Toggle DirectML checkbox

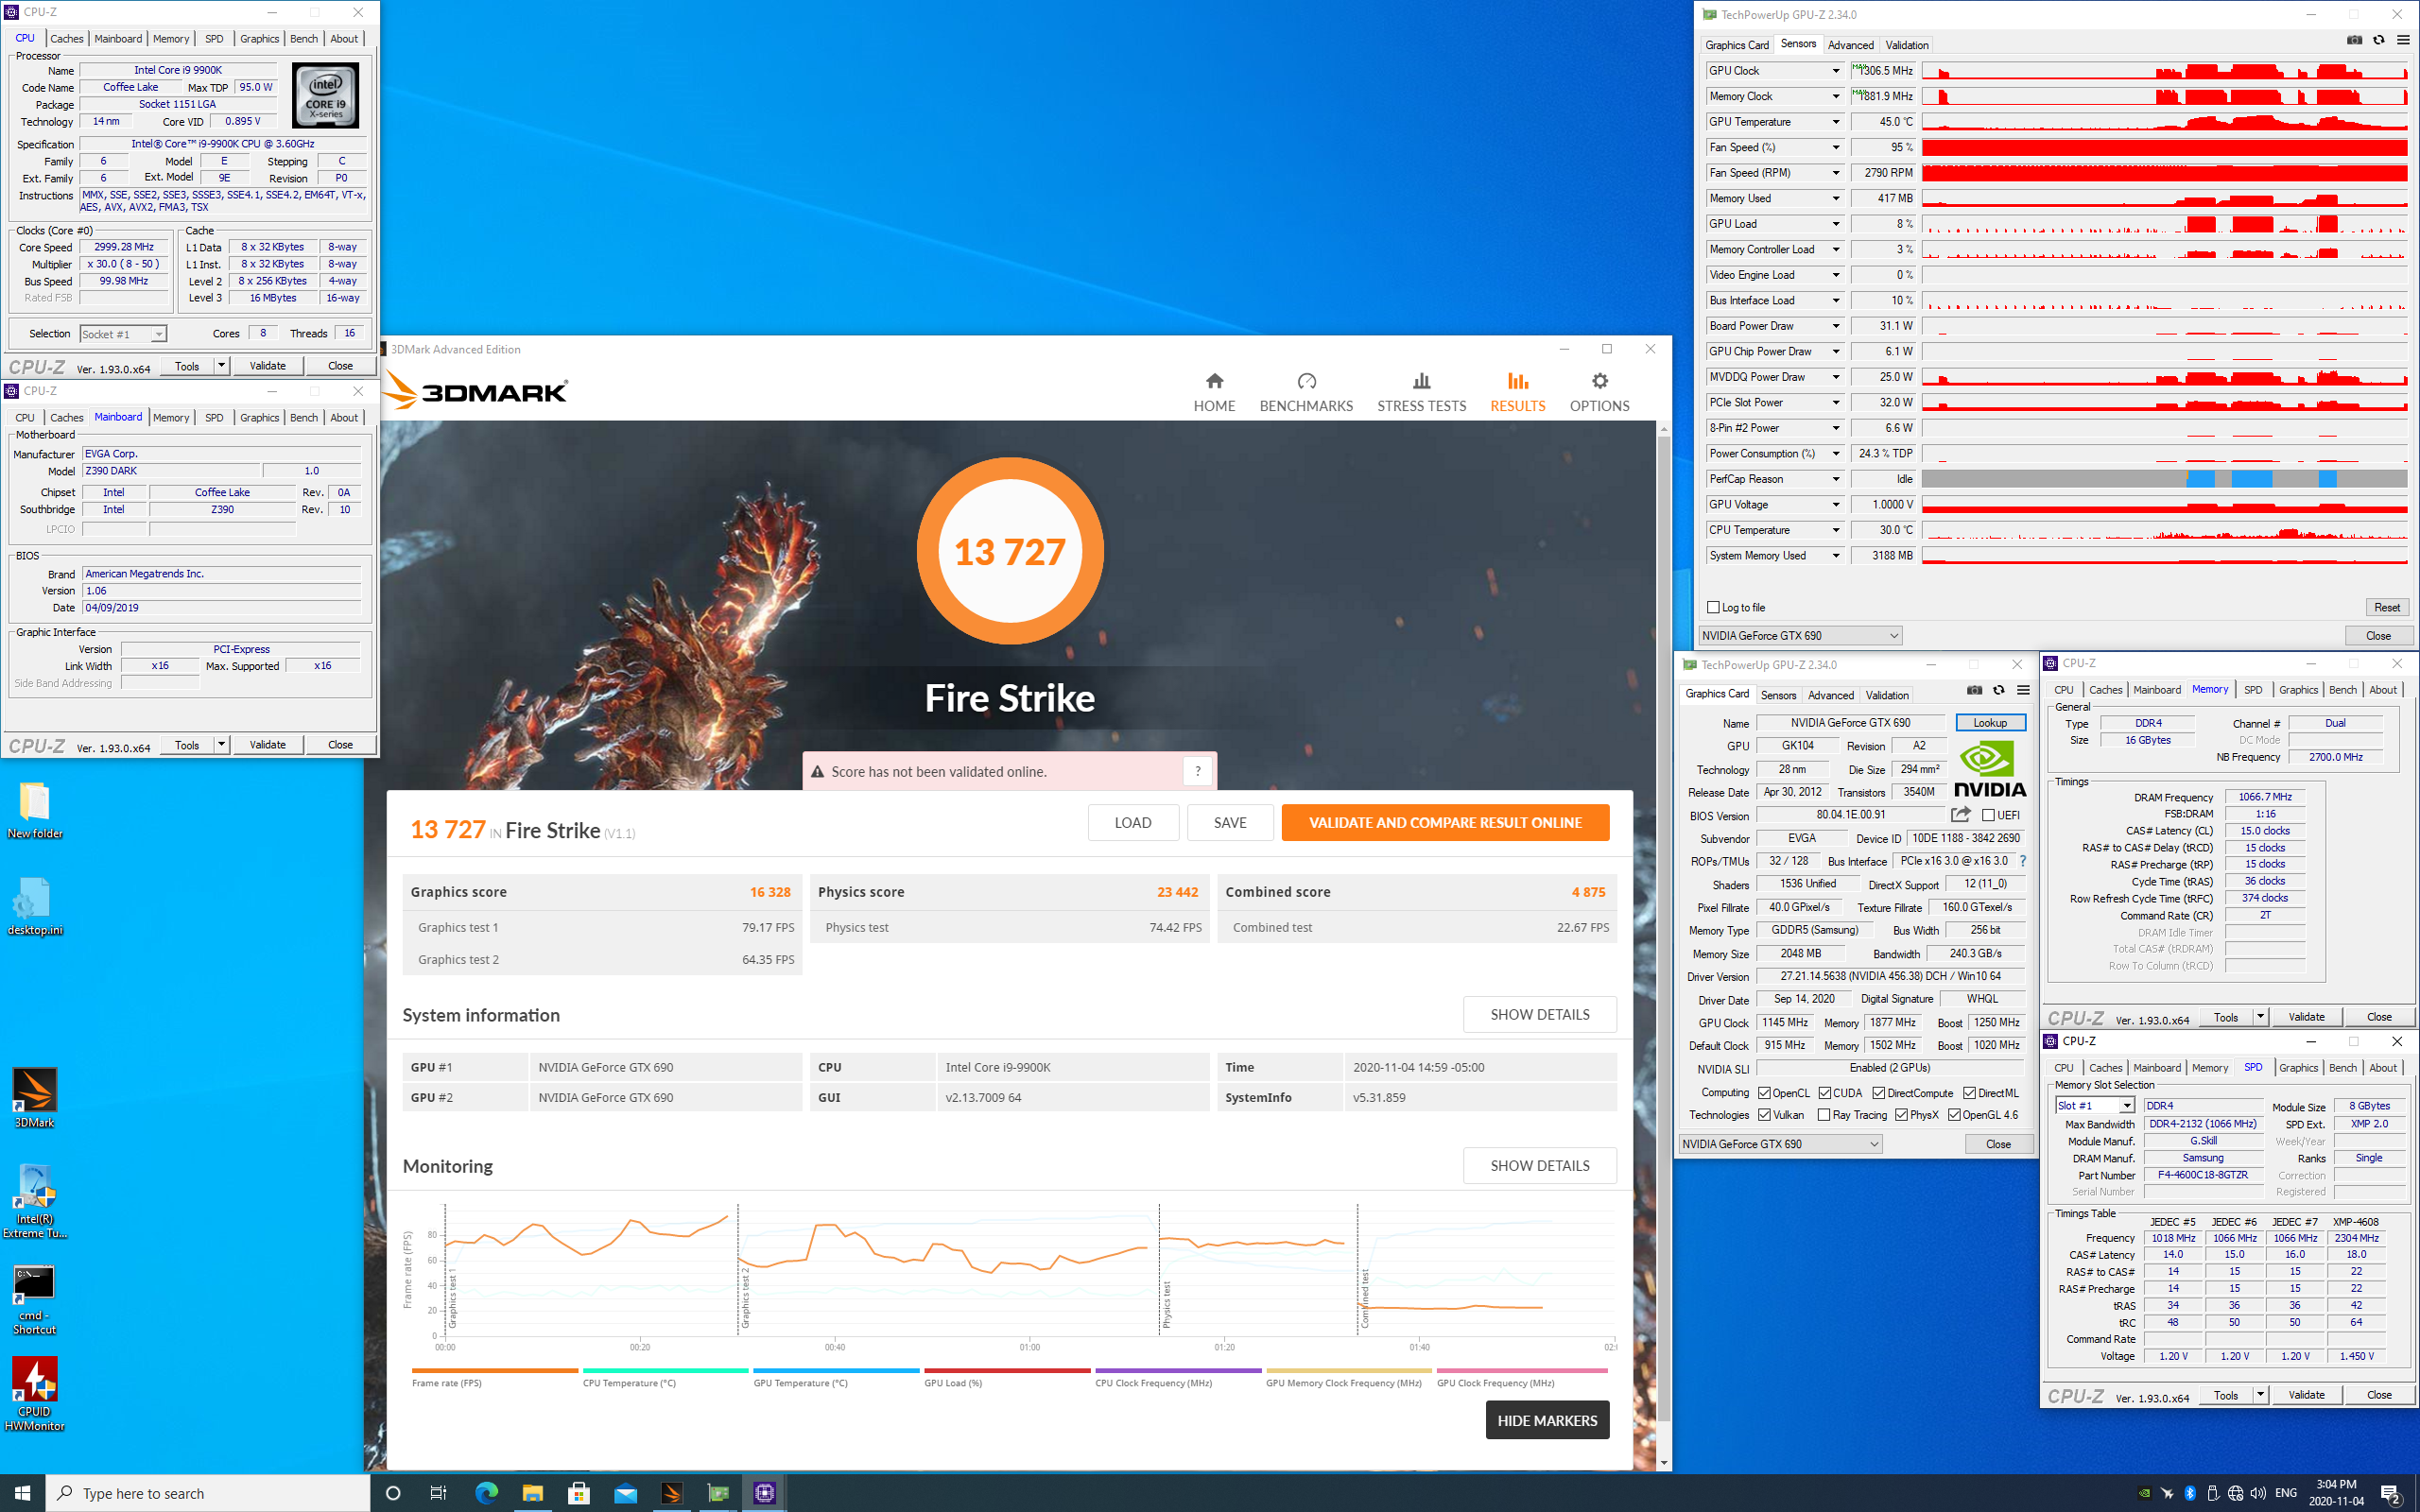point(1969,1092)
